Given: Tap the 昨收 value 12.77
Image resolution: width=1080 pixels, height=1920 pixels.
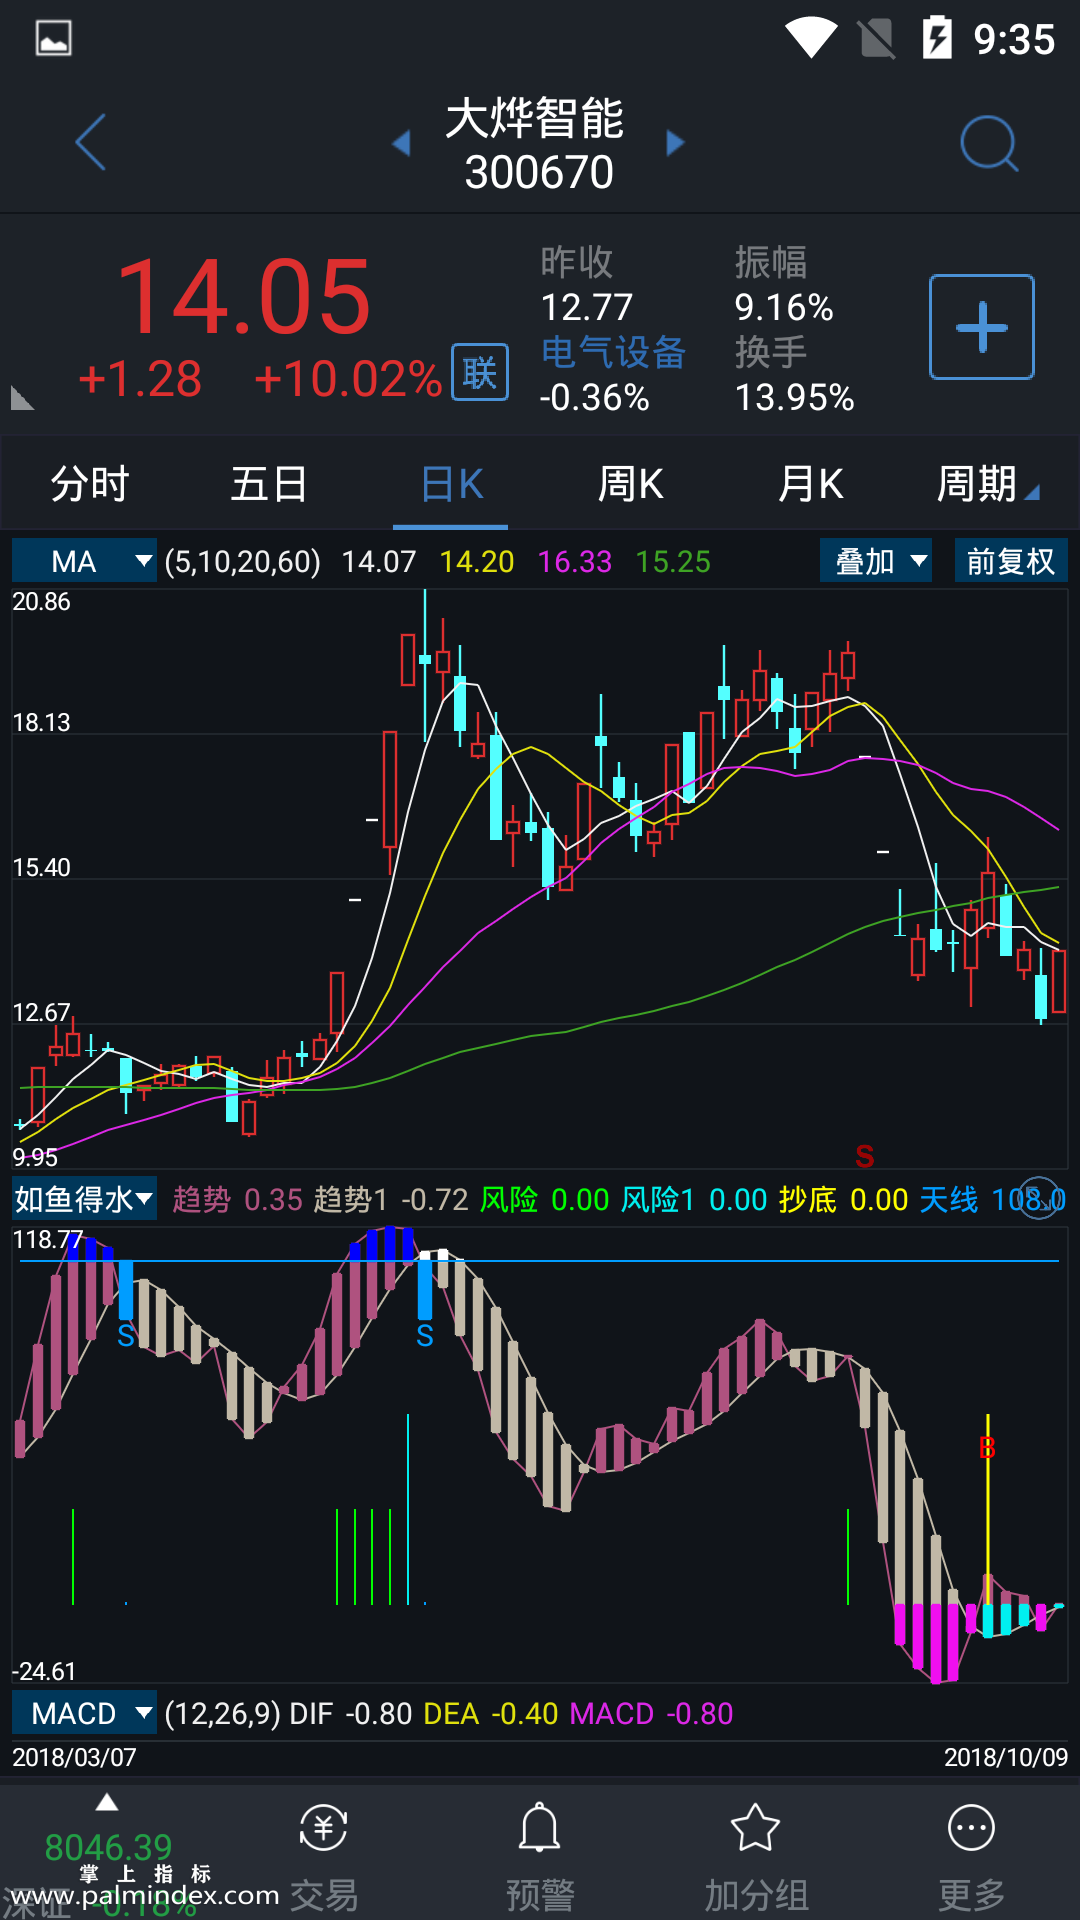Looking at the screenshot, I should [587, 307].
